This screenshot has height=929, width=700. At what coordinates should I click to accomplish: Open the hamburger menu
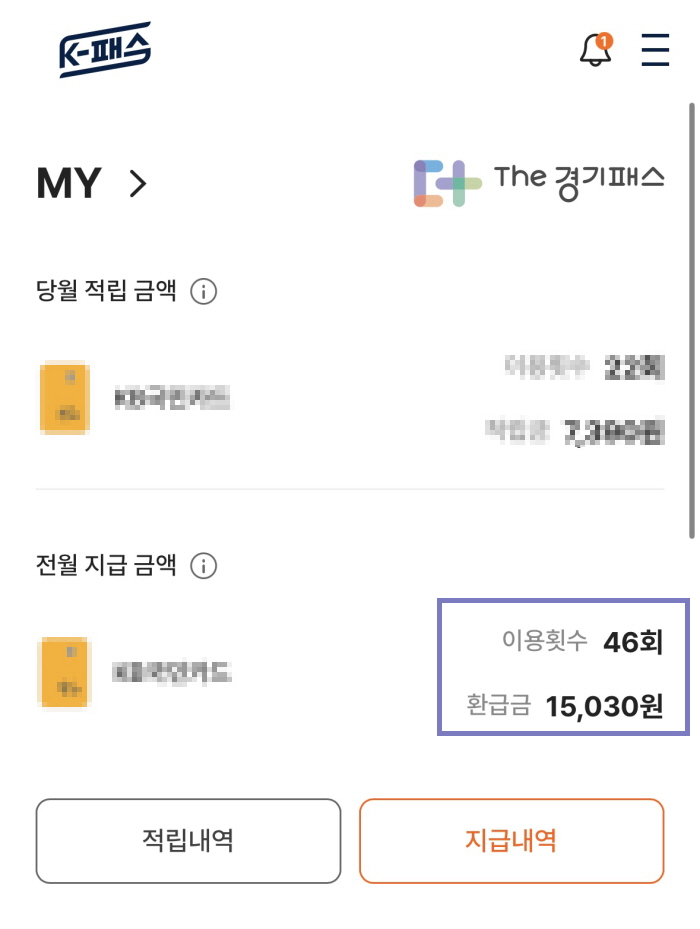[x=655, y=50]
